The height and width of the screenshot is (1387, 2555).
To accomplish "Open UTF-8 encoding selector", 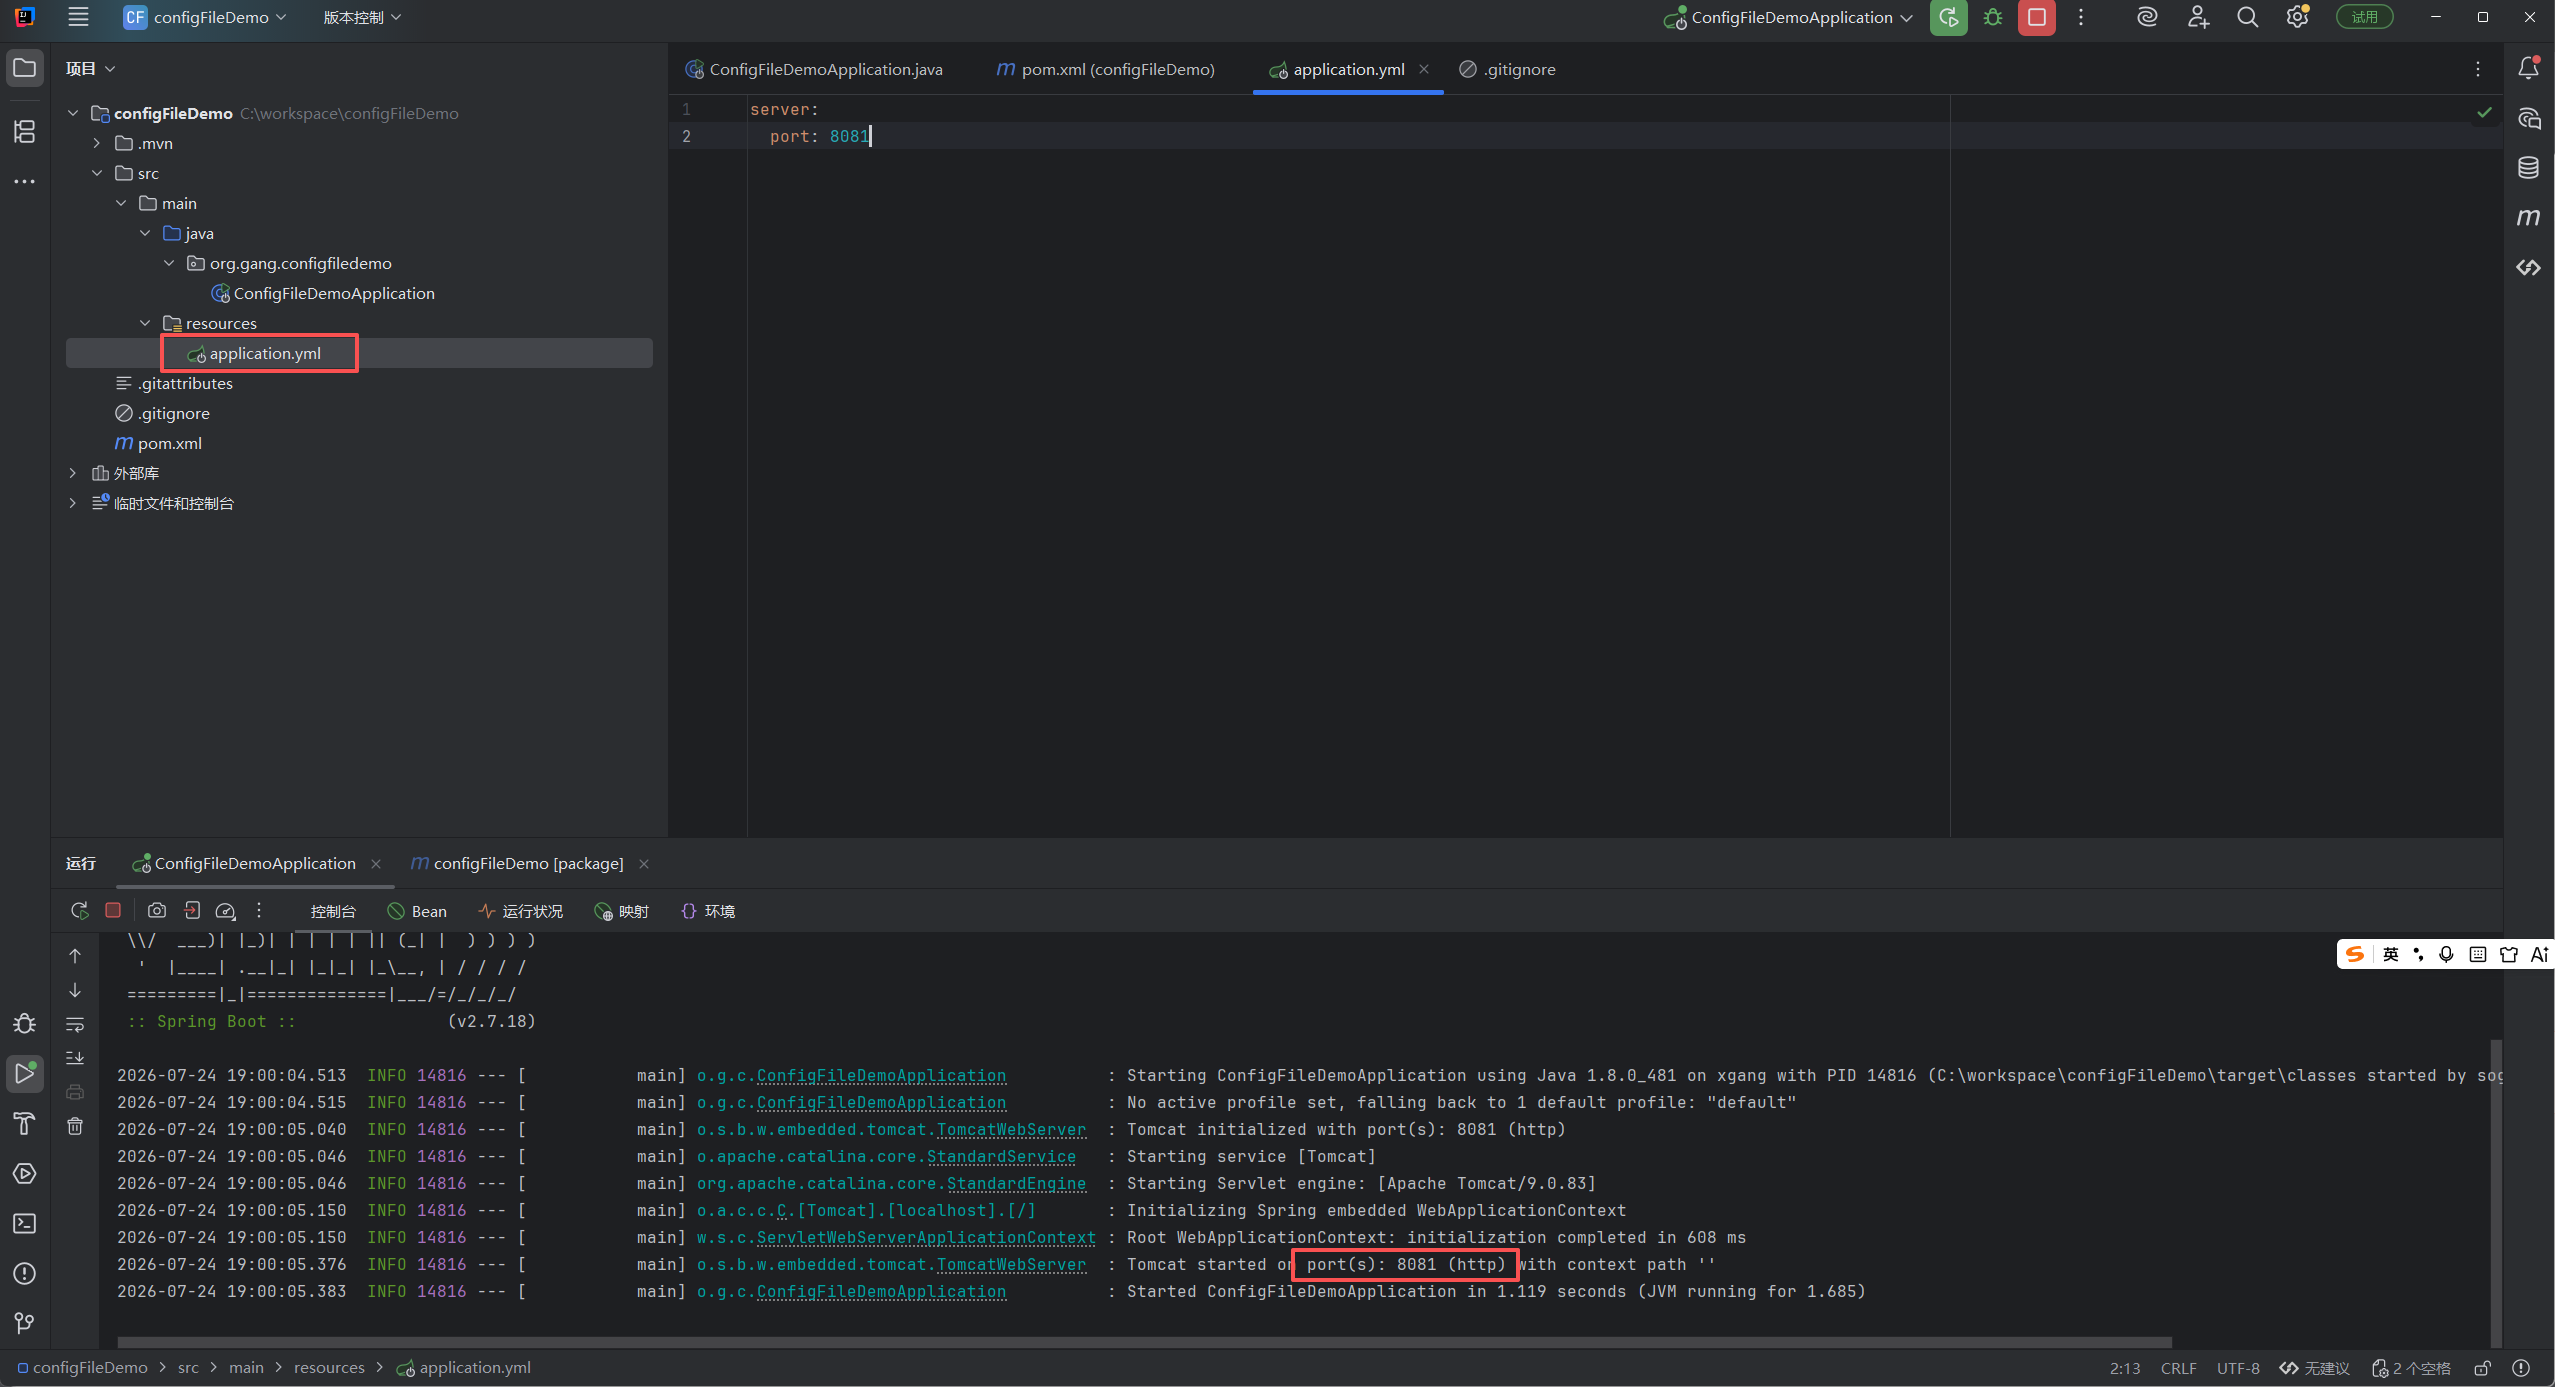I will pyautogui.click(x=2238, y=1368).
